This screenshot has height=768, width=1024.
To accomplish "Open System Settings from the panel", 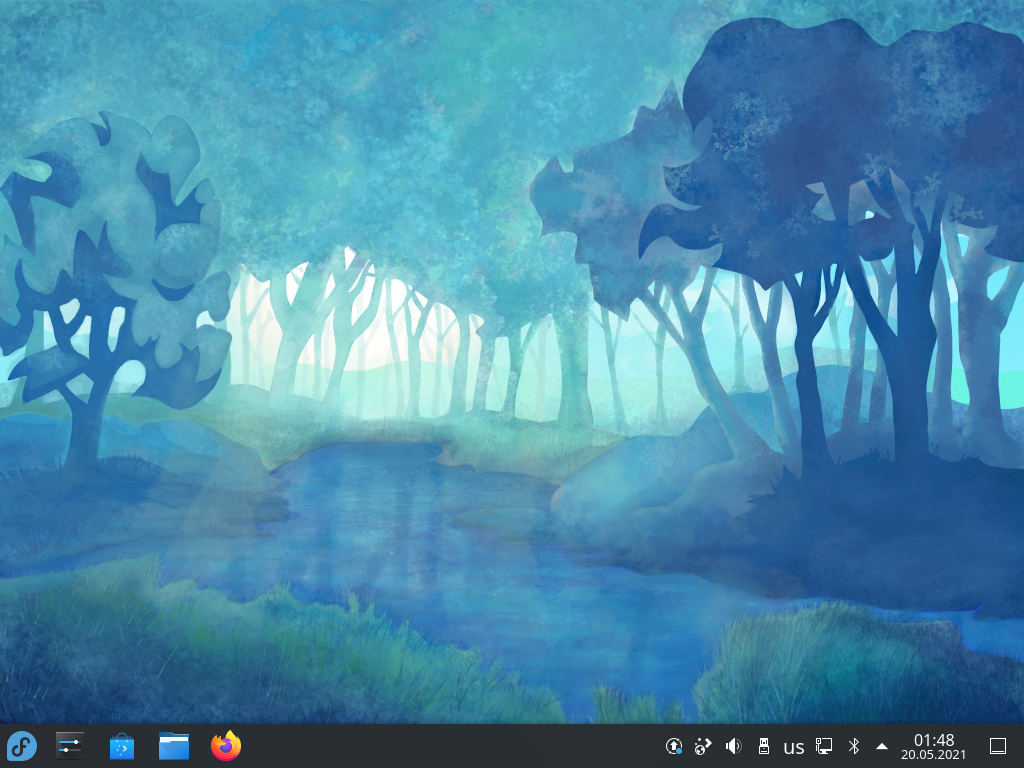I will [69, 746].
